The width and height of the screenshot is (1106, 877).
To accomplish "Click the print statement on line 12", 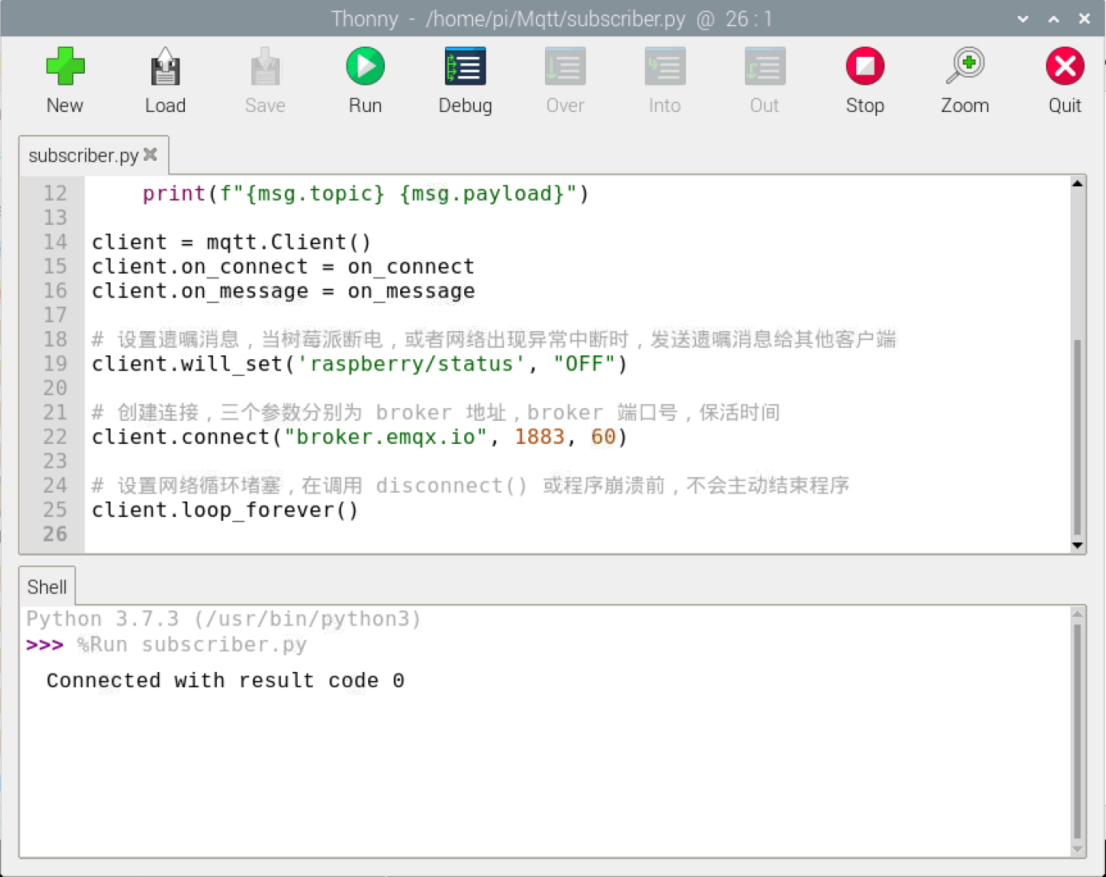I will [365, 193].
